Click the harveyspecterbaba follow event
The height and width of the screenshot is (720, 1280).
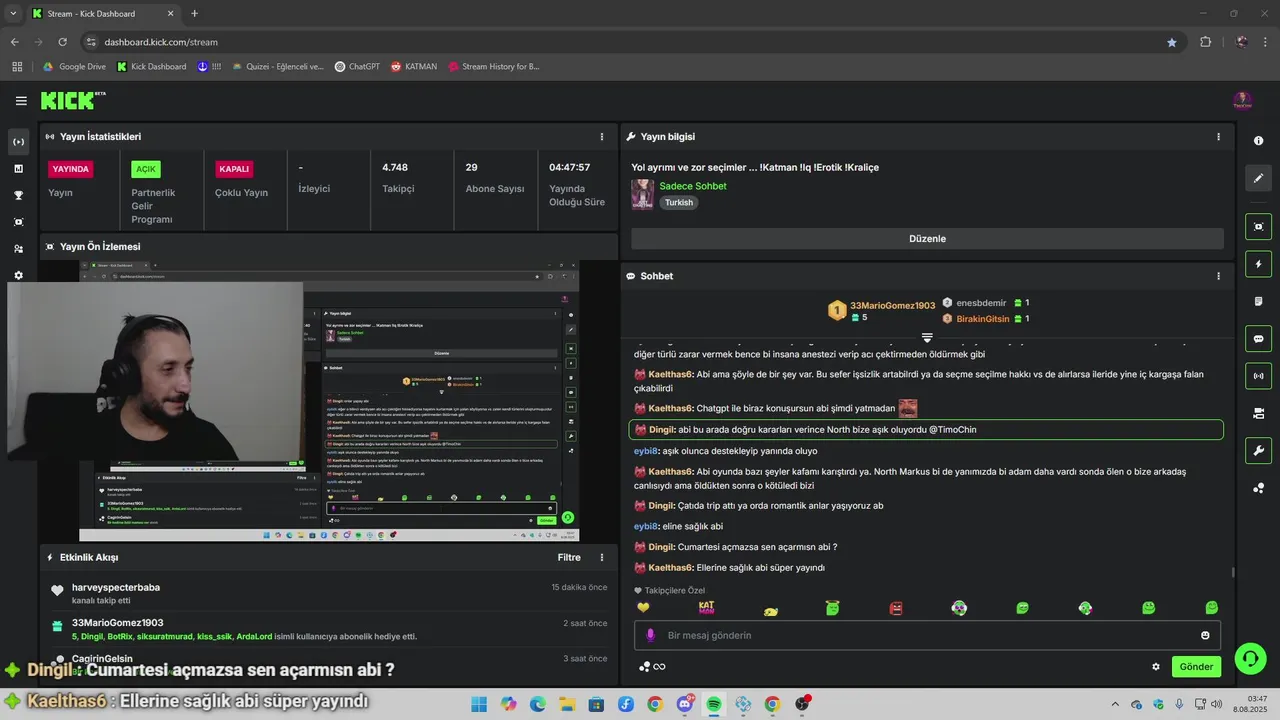pos(329,594)
